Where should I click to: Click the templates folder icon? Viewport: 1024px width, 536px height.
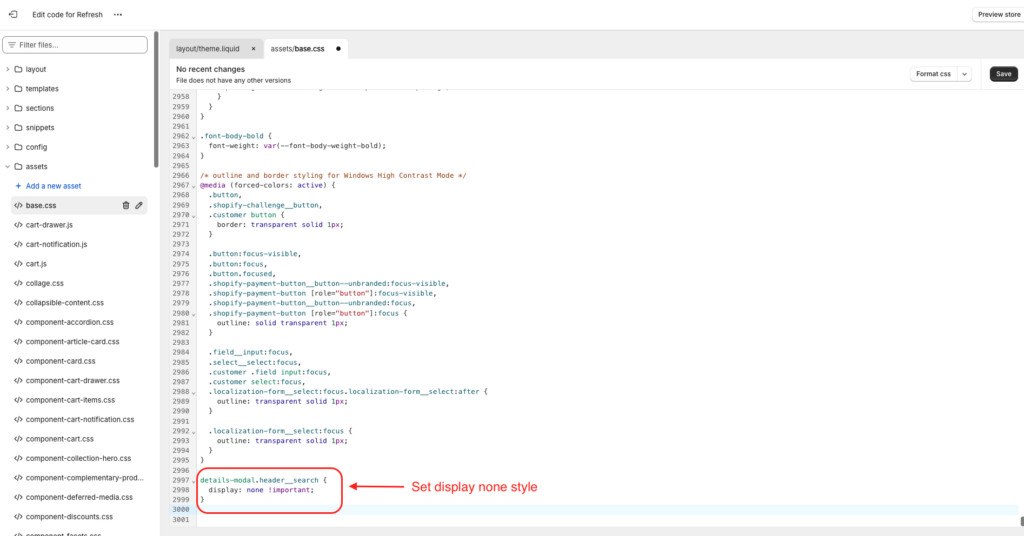18,89
